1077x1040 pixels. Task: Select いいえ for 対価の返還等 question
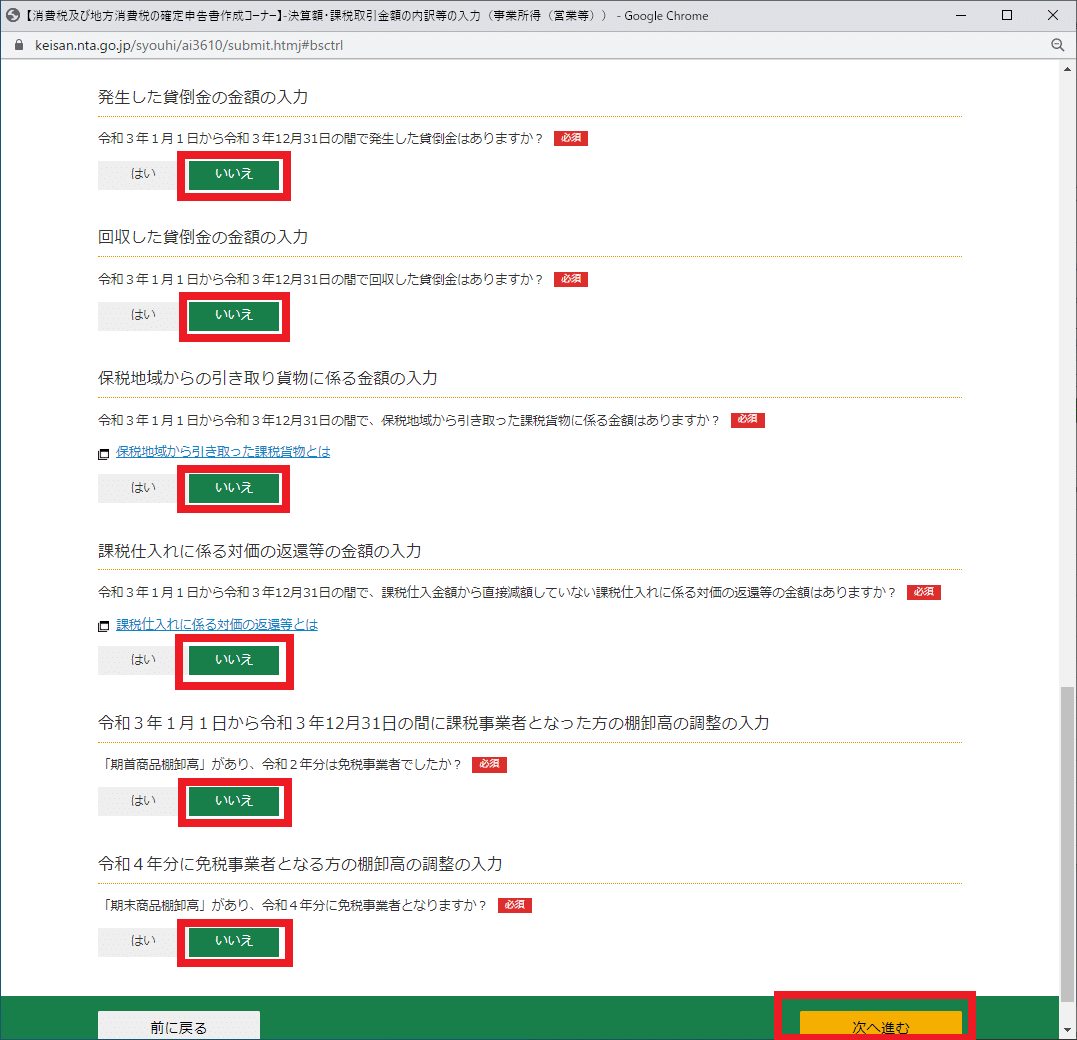pos(234,660)
